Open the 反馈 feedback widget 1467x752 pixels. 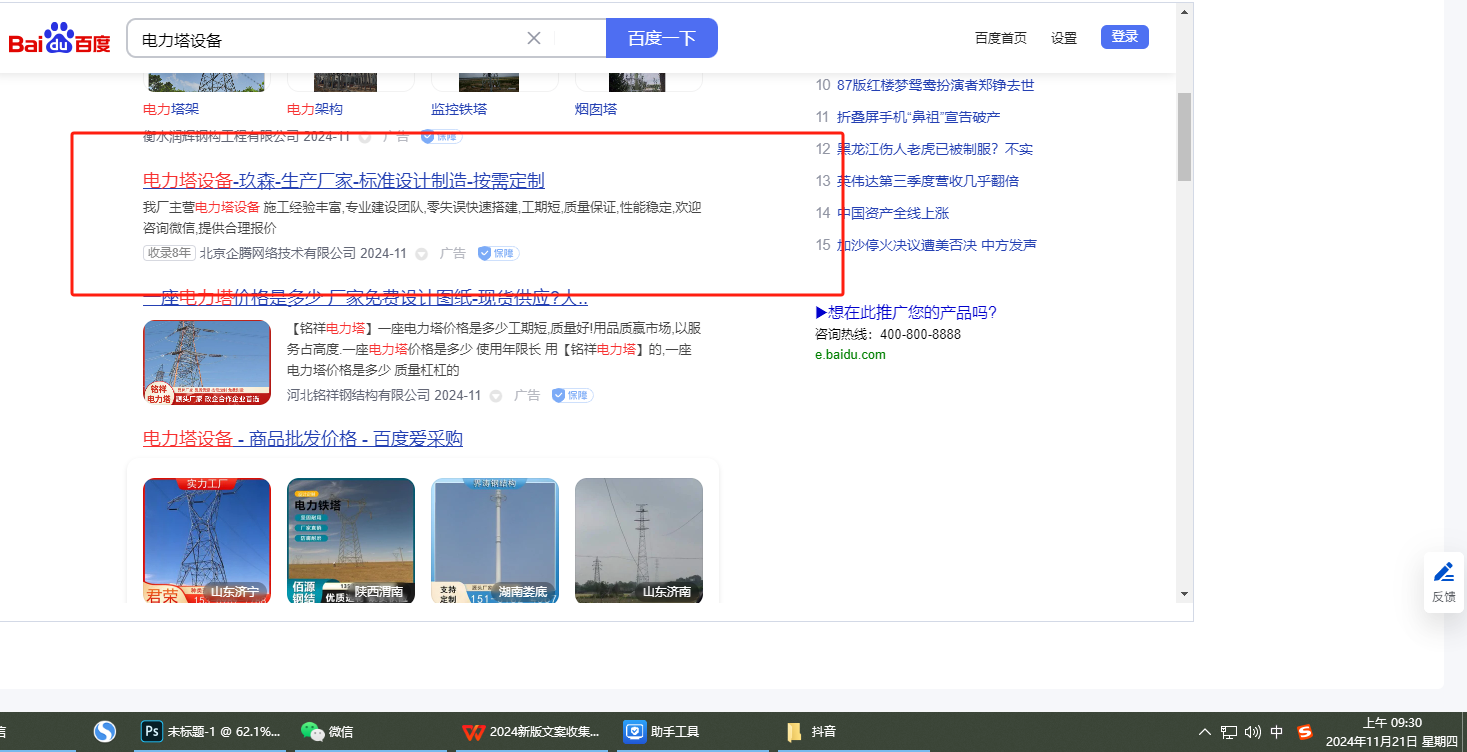(x=1444, y=582)
